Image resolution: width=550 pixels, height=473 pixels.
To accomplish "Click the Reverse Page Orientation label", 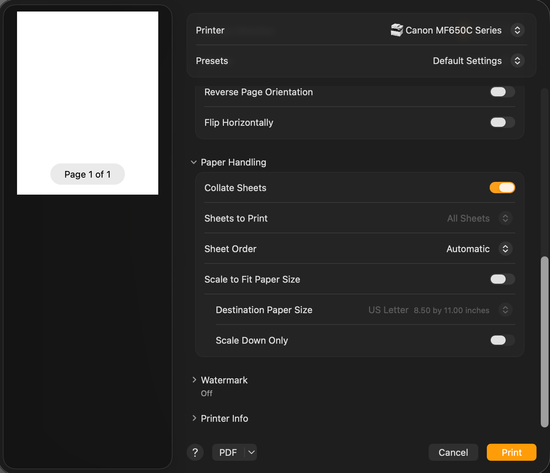I will (259, 92).
